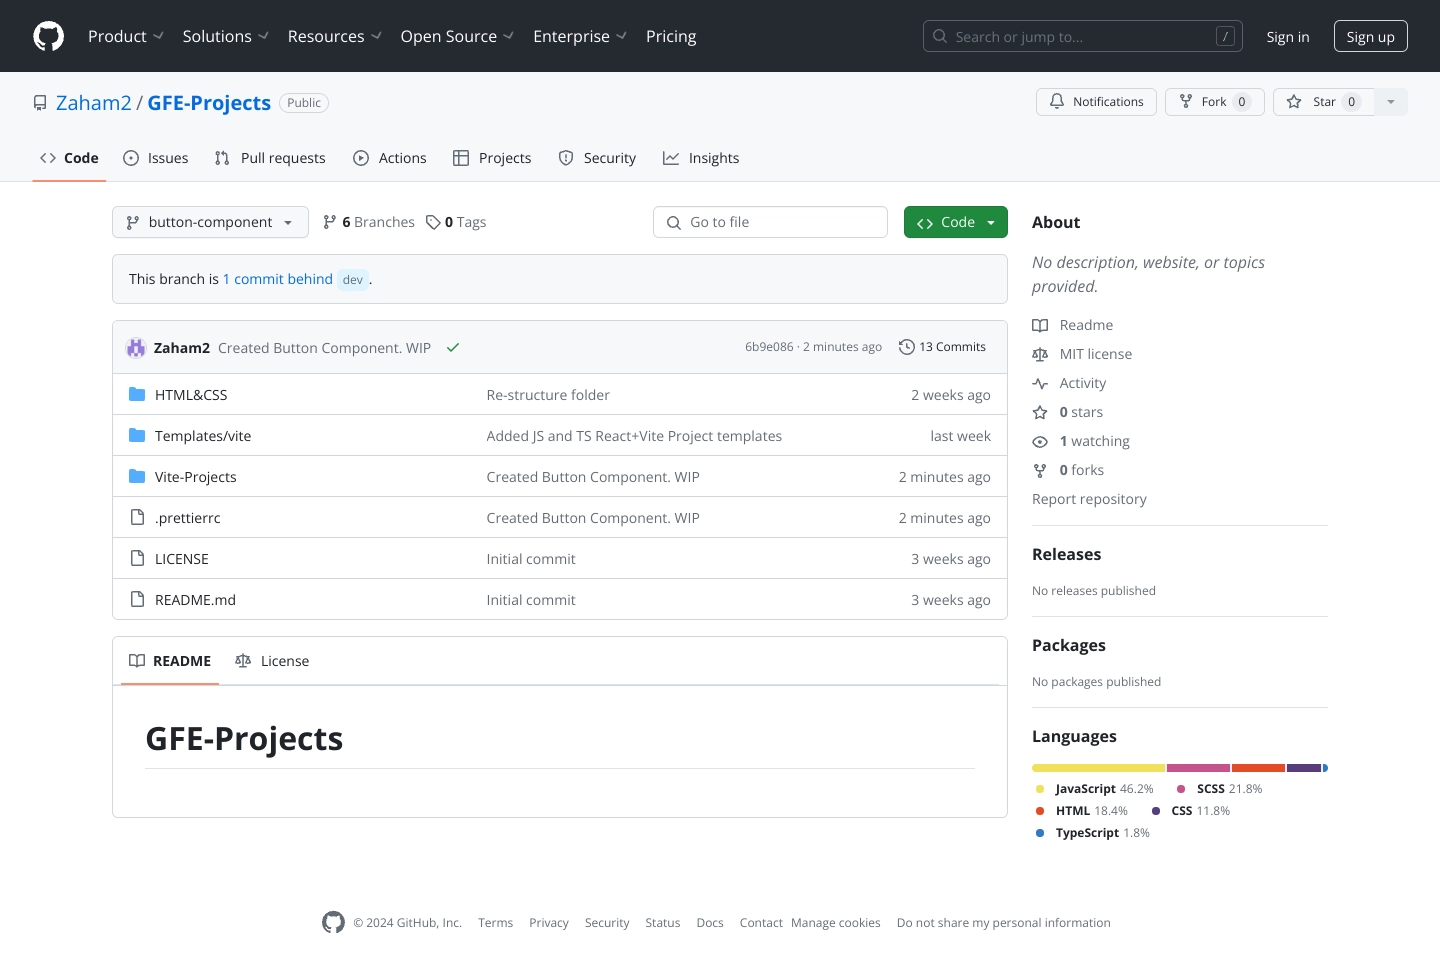Click the Go to file input
Viewport: 1440px width, 975px height.
(770, 222)
